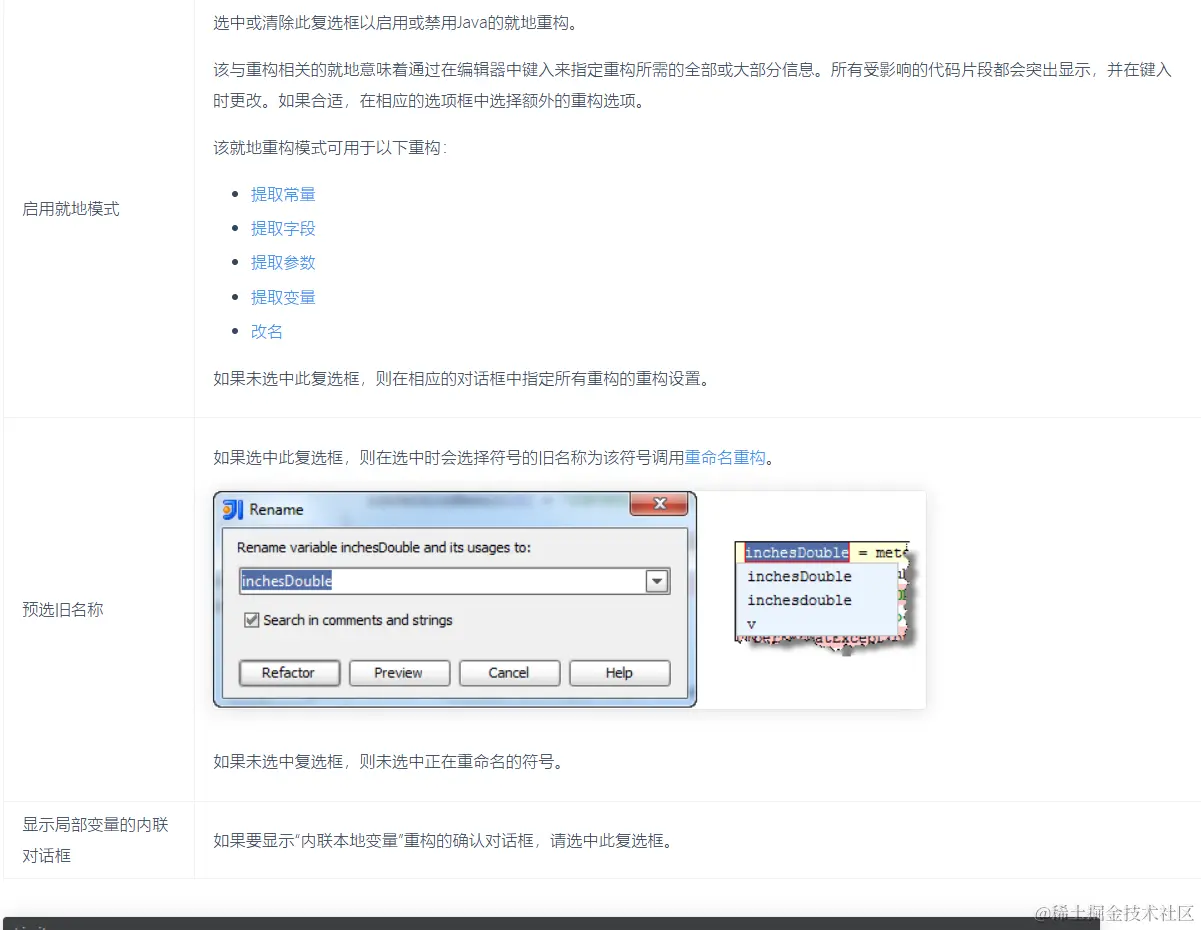Toggle Search in comments and strings checkbox
The height and width of the screenshot is (930, 1201).
[x=252, y=620]
